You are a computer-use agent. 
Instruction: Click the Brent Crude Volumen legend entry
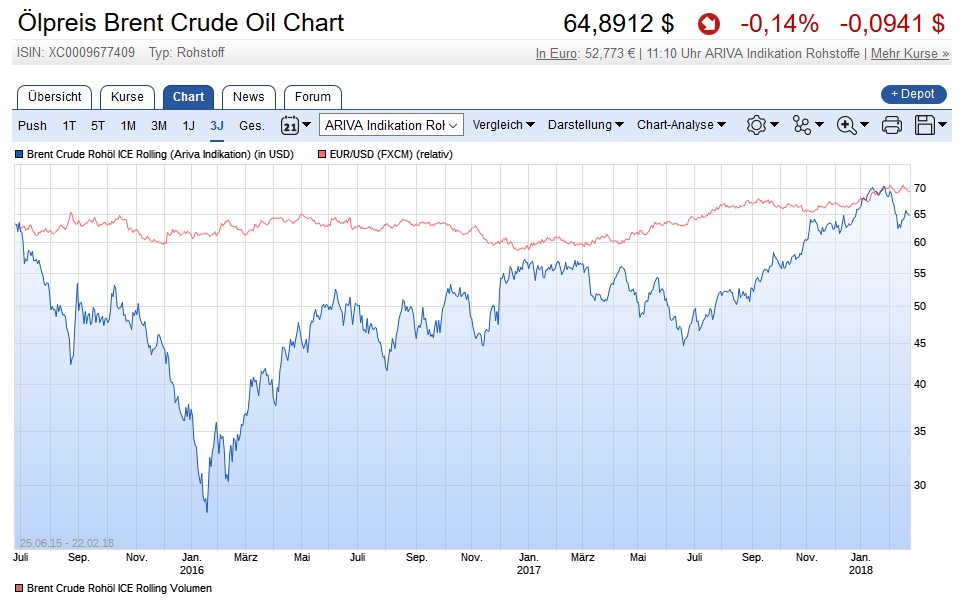tap(118, 588)
